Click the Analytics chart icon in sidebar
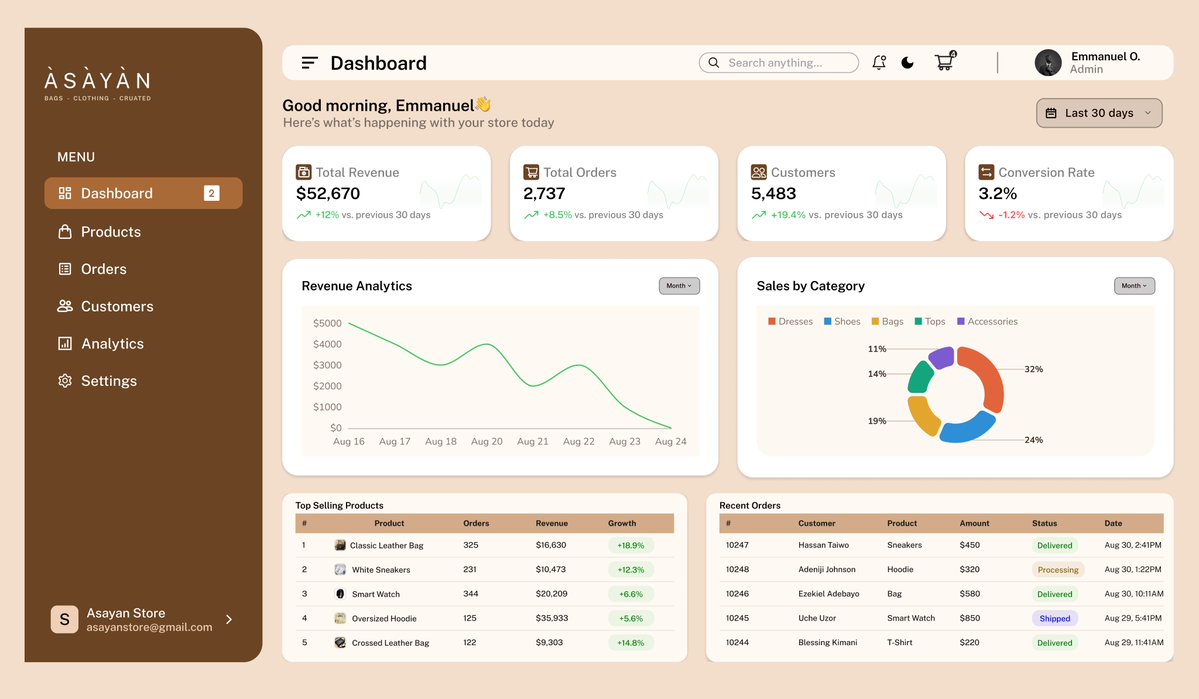 [x=65, y=343]
